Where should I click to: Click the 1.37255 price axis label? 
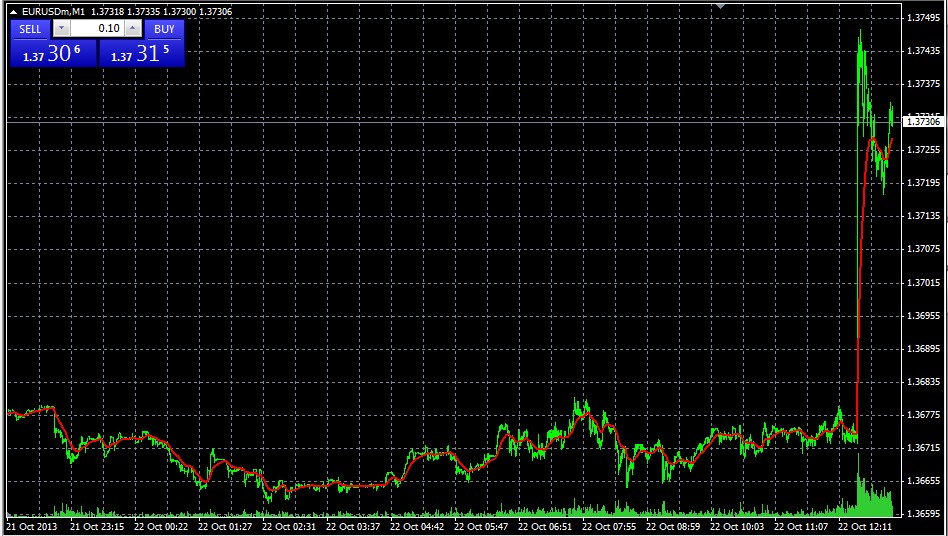pos(923,150)
